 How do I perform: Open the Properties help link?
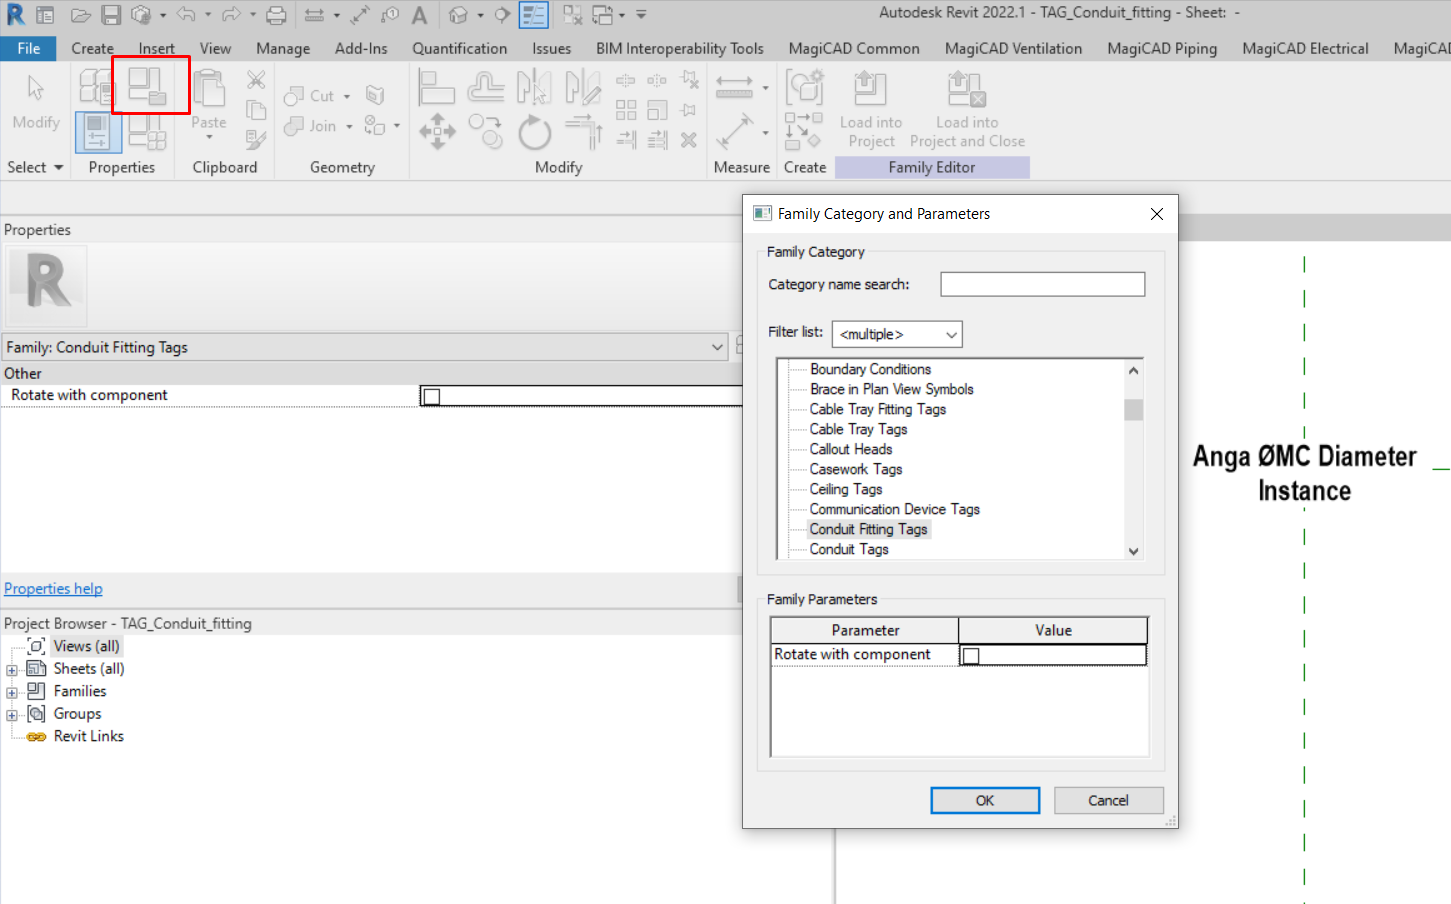pyautogui.click(x=53, y=588)
